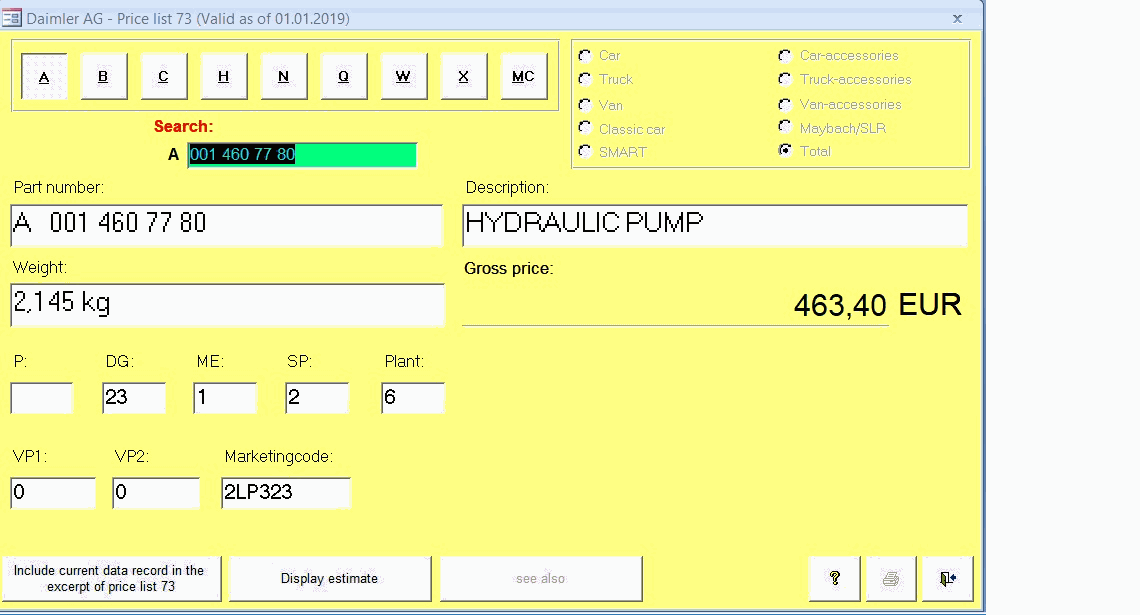
Task: Select the Van-accessories radio option
Action: point(784,104)
